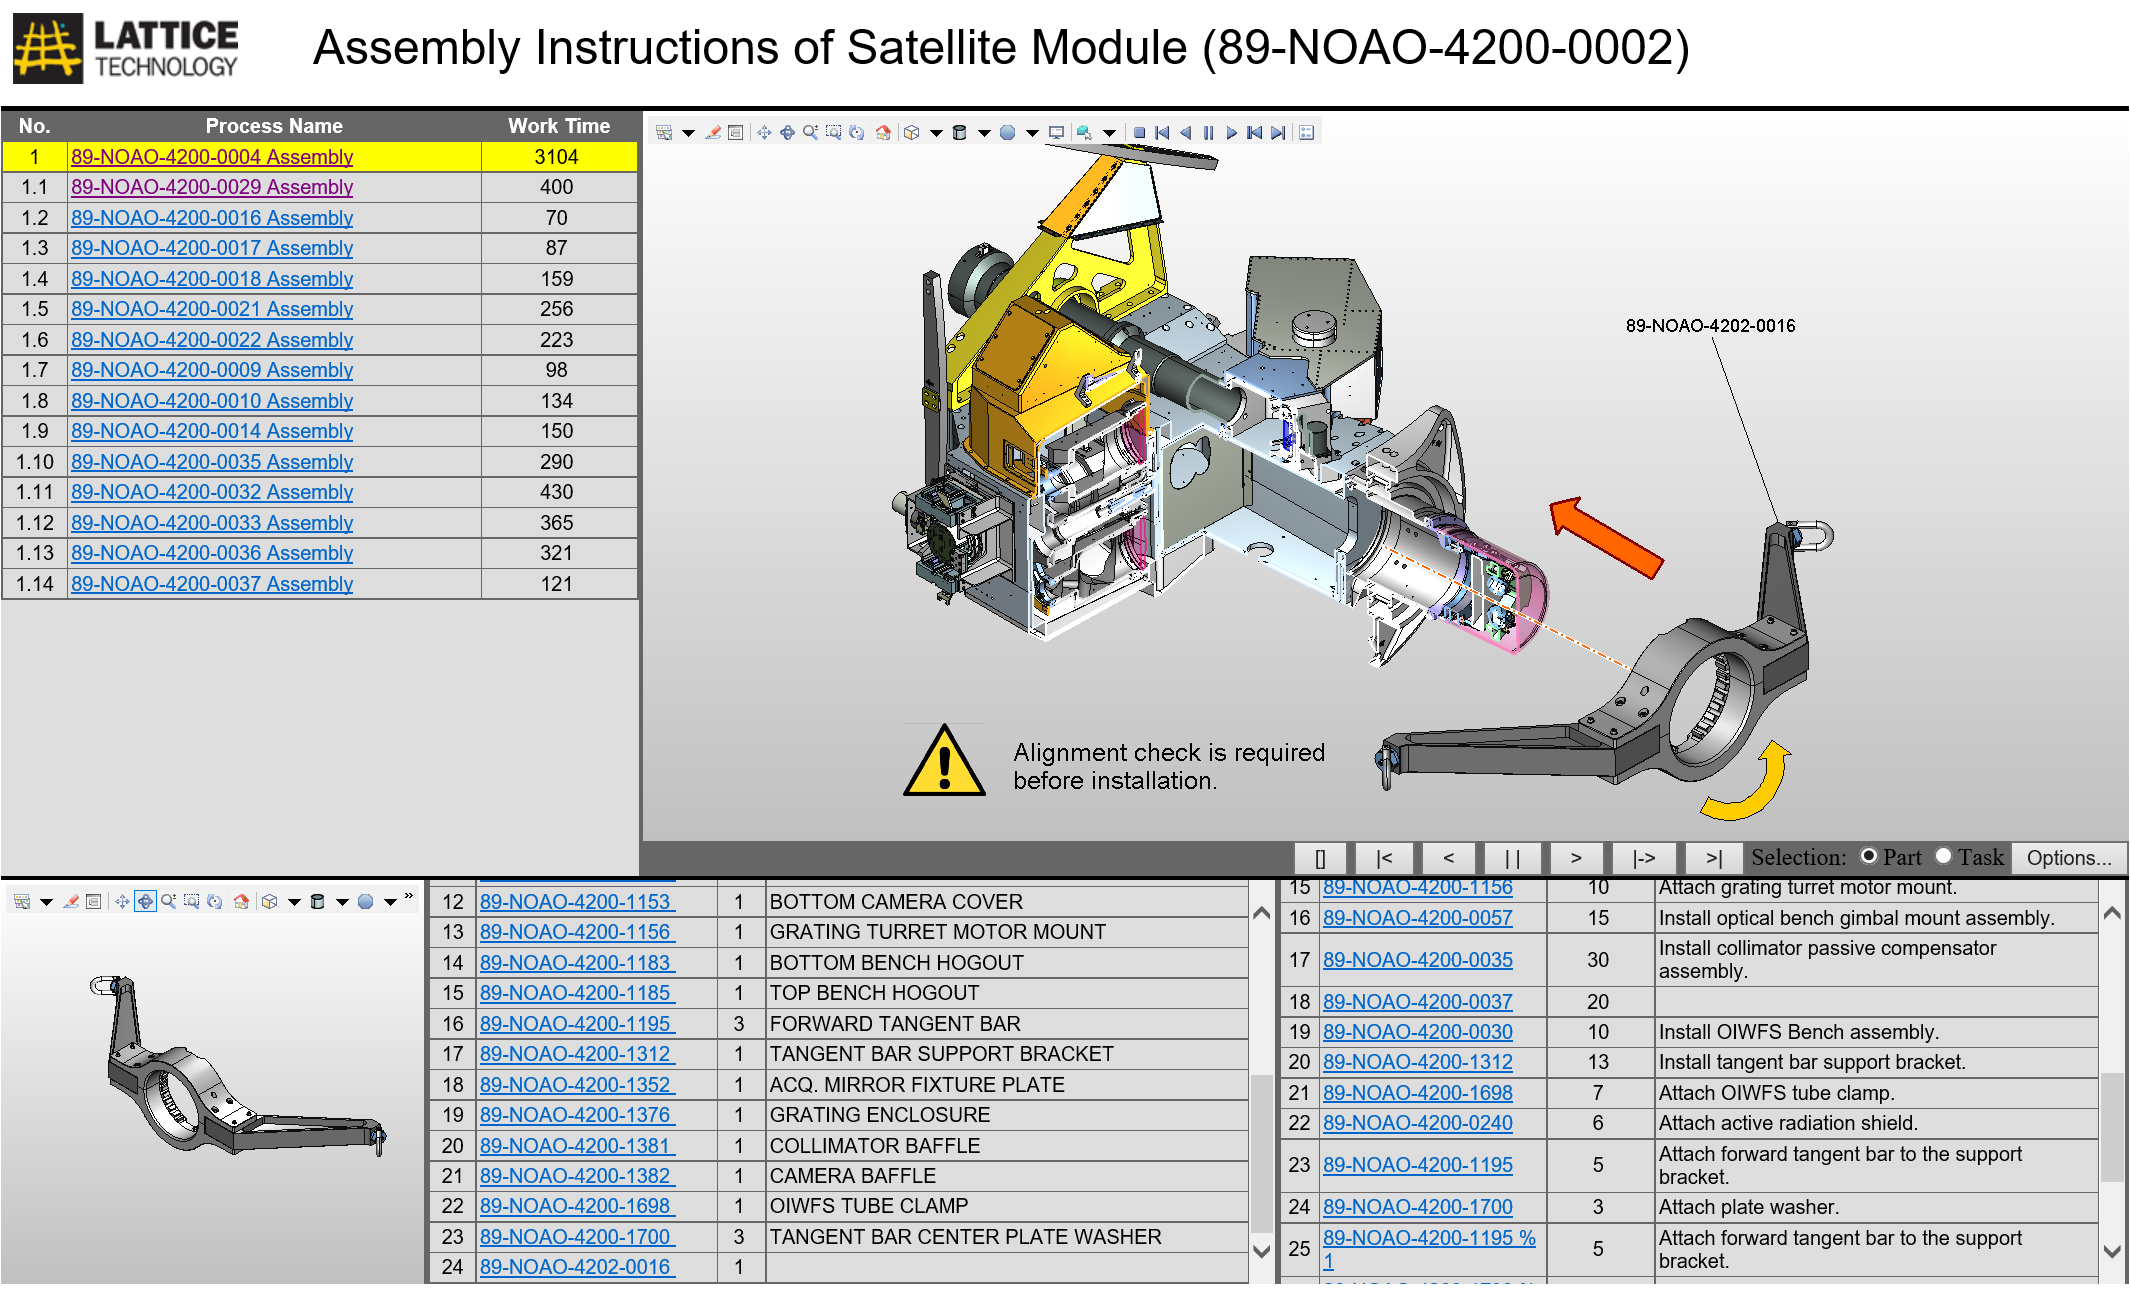2130x1315 pixels.
Task: Click the Home view icon in part preview toolbar
Action: pyautogui.click(x=241, y=901)
